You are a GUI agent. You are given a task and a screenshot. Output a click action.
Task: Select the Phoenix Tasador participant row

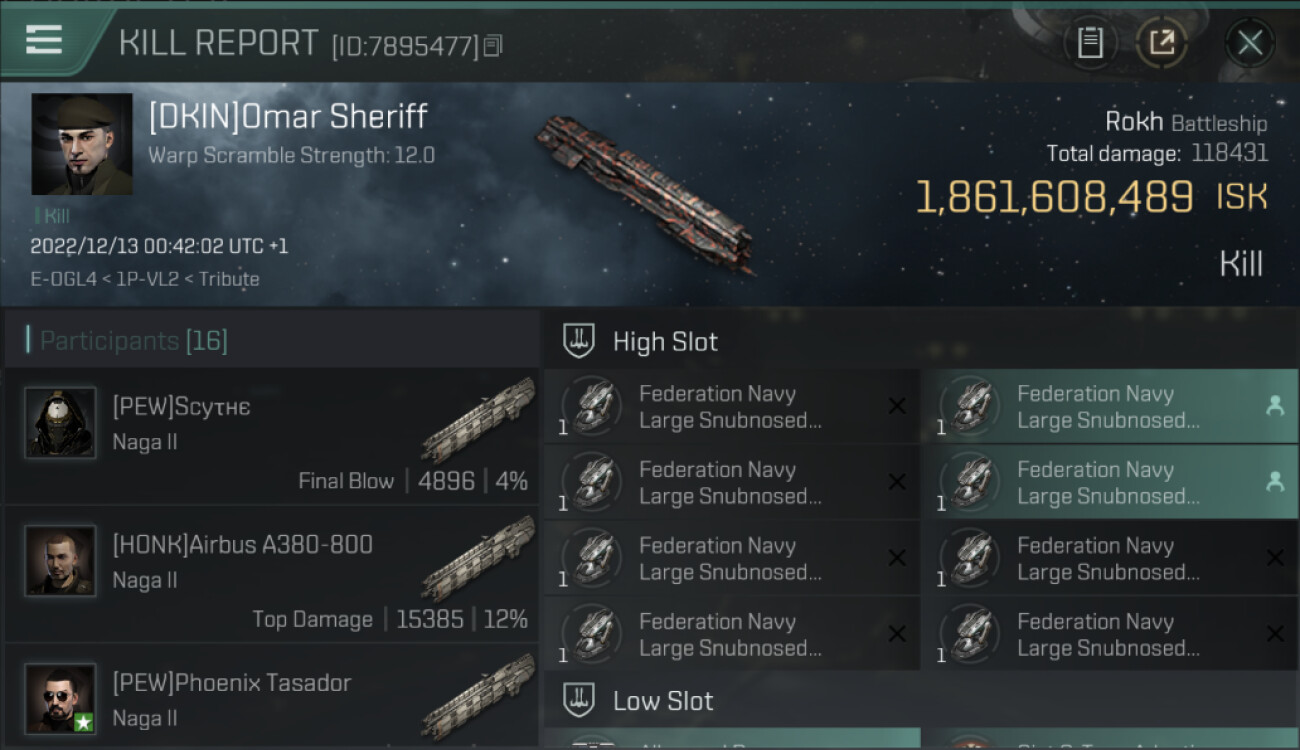pyautogui.click(x=272, y=699)
